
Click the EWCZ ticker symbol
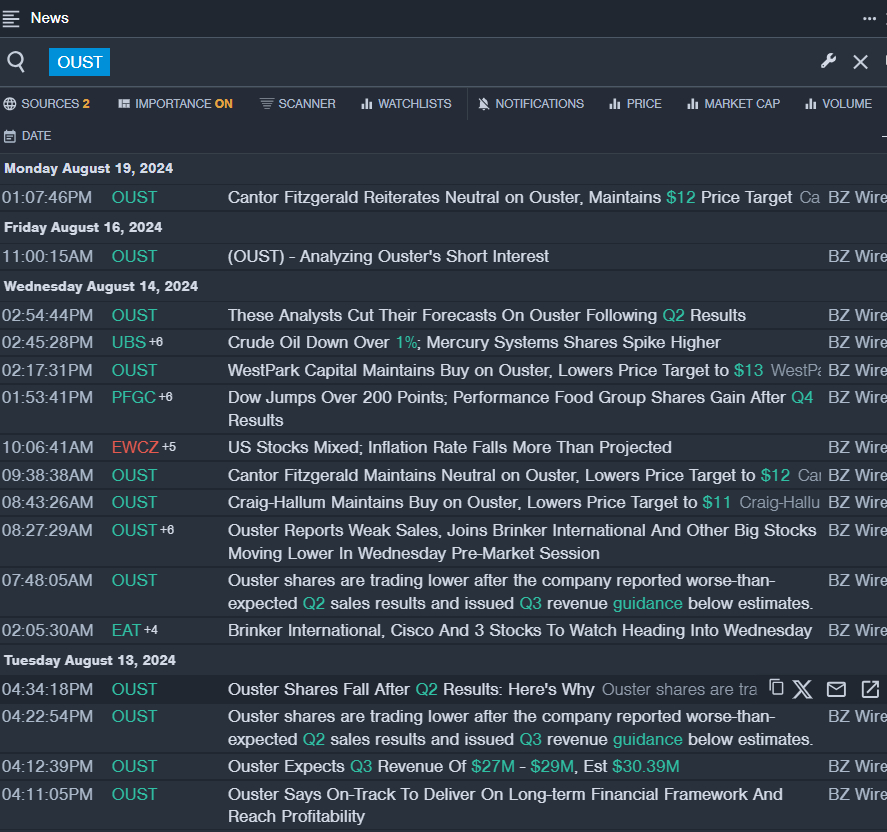[135, 447]
